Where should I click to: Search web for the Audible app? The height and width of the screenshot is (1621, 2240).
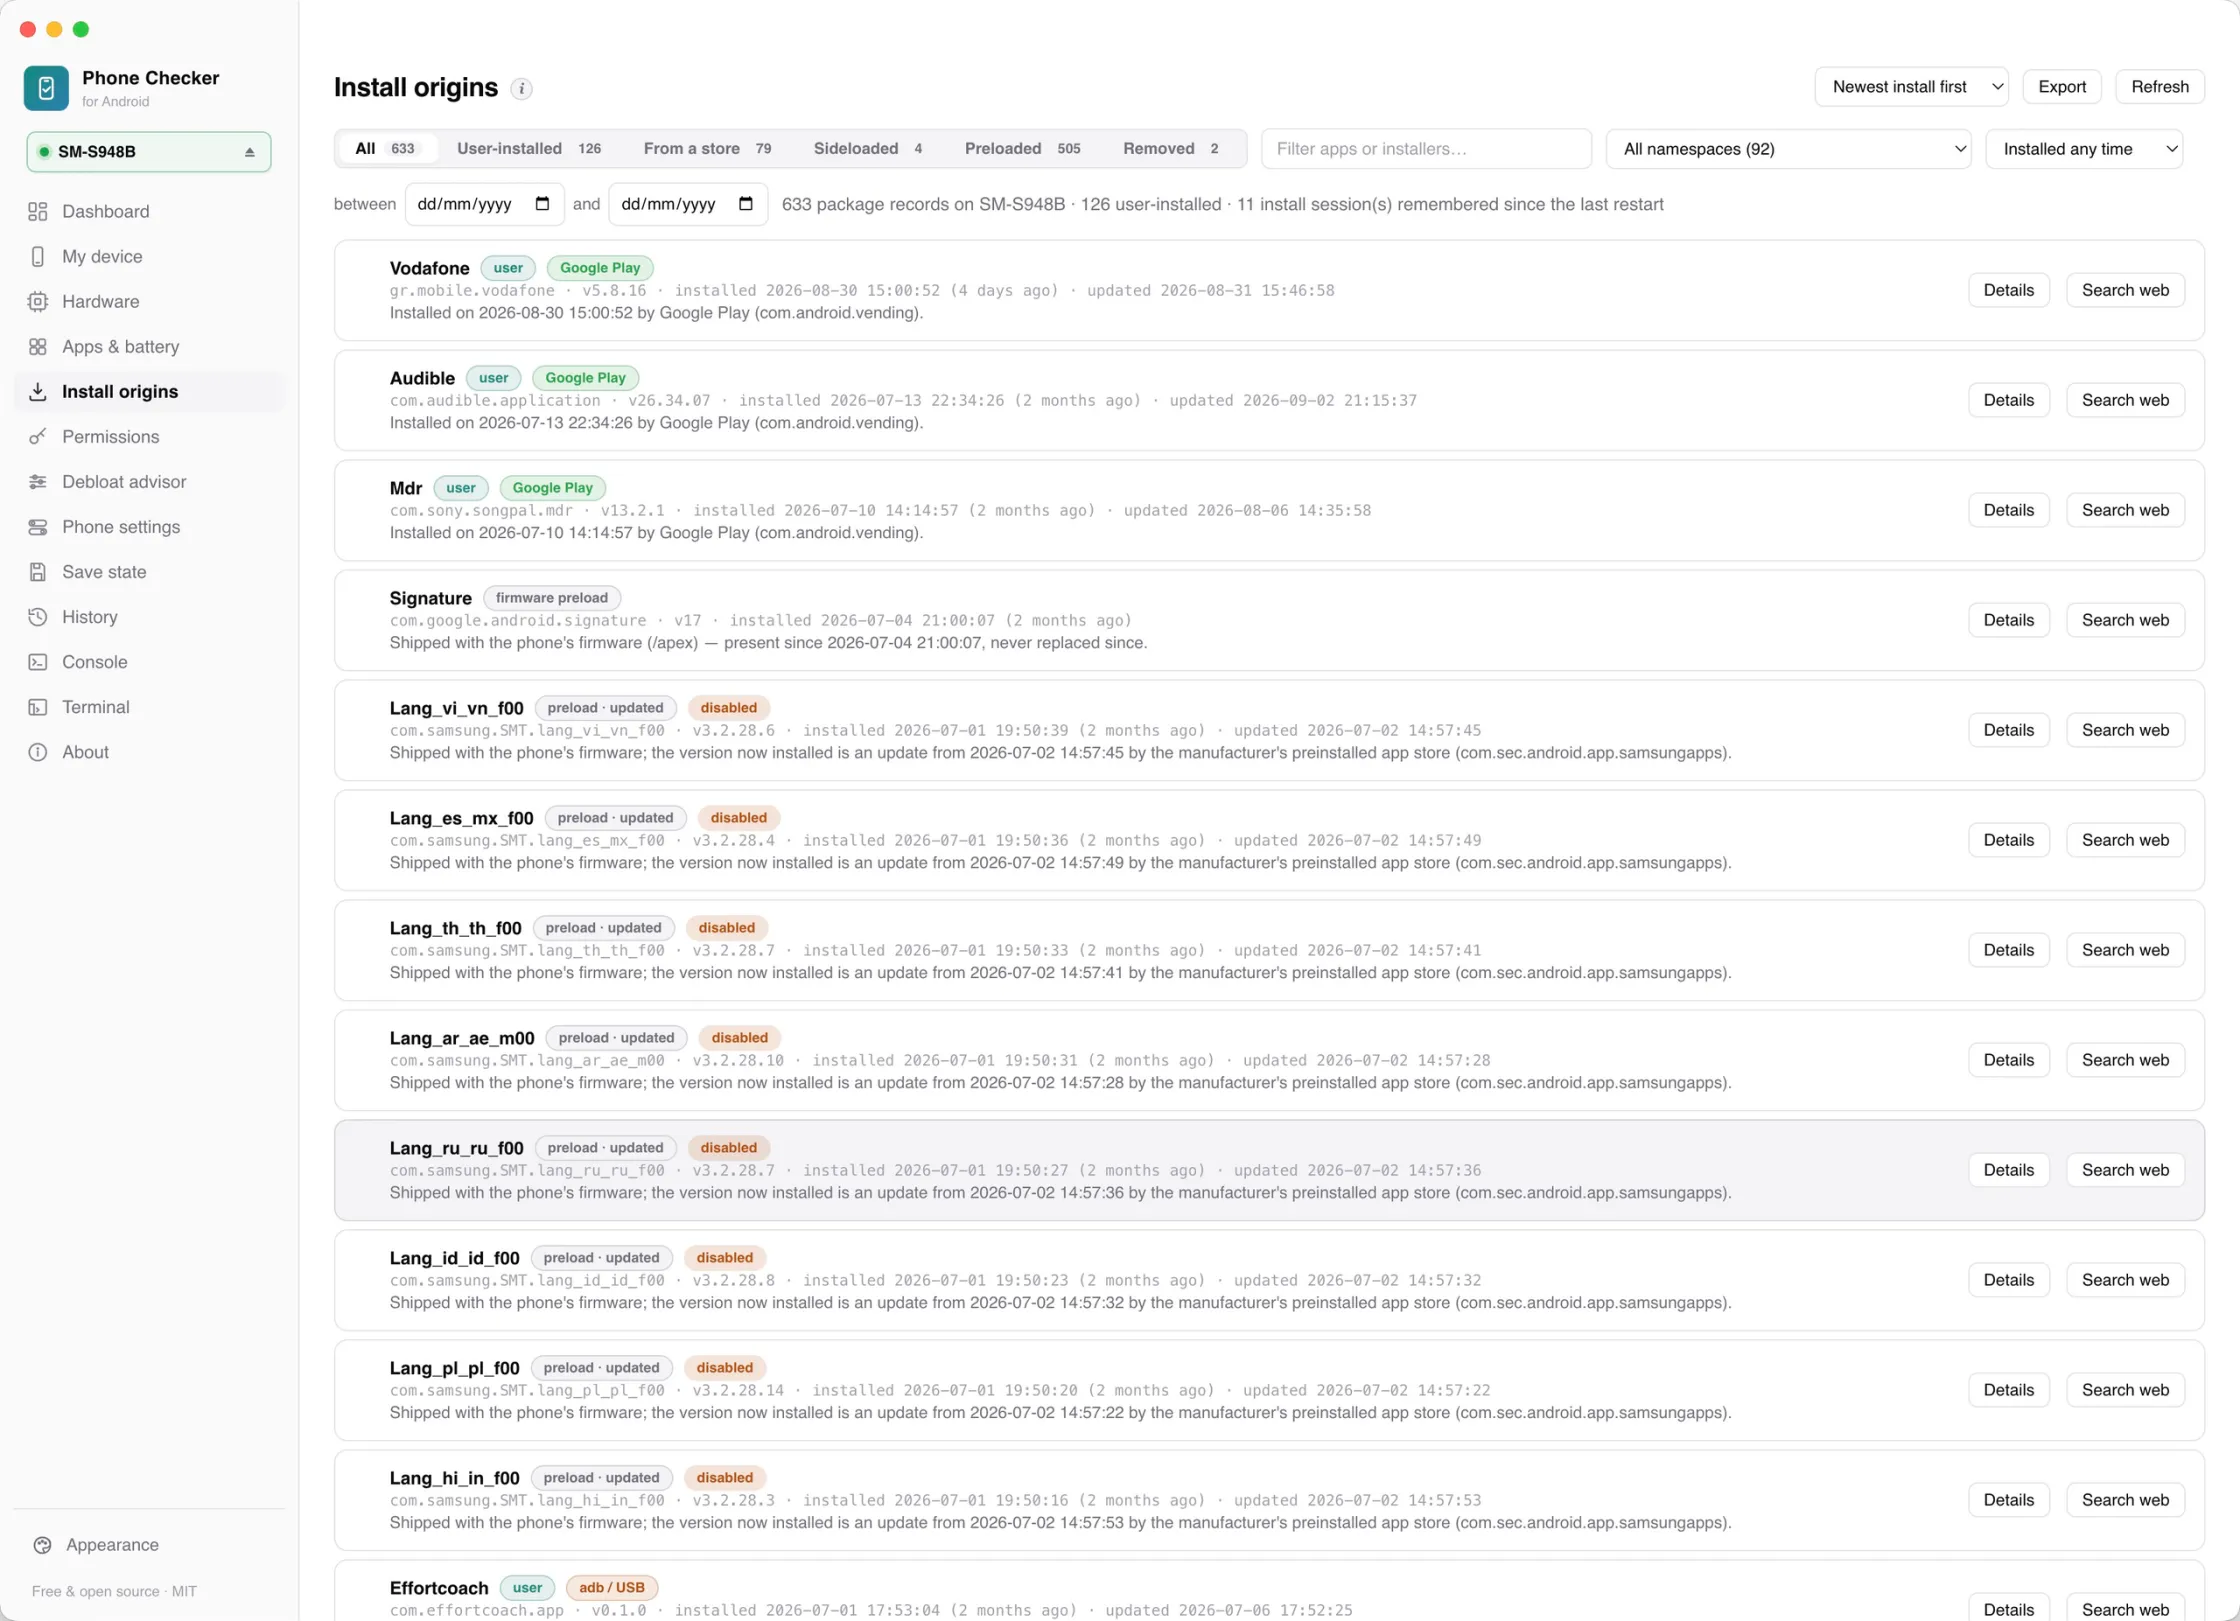click(2125, 400)
